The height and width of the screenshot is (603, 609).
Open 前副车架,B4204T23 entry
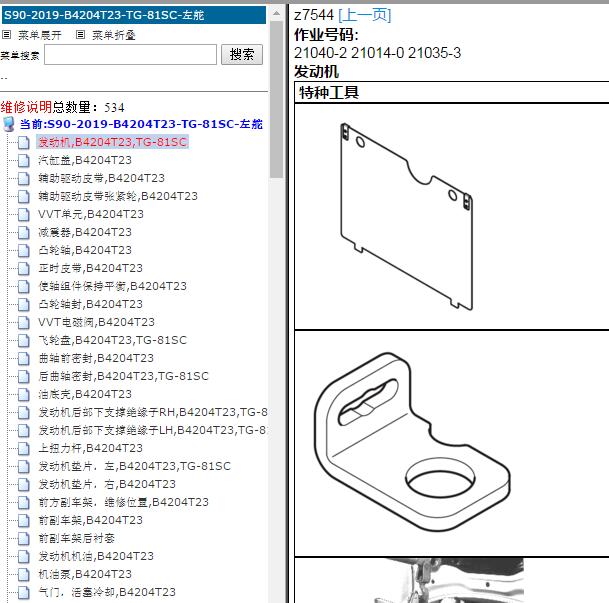pyautogui.click(x=90, y=520)
